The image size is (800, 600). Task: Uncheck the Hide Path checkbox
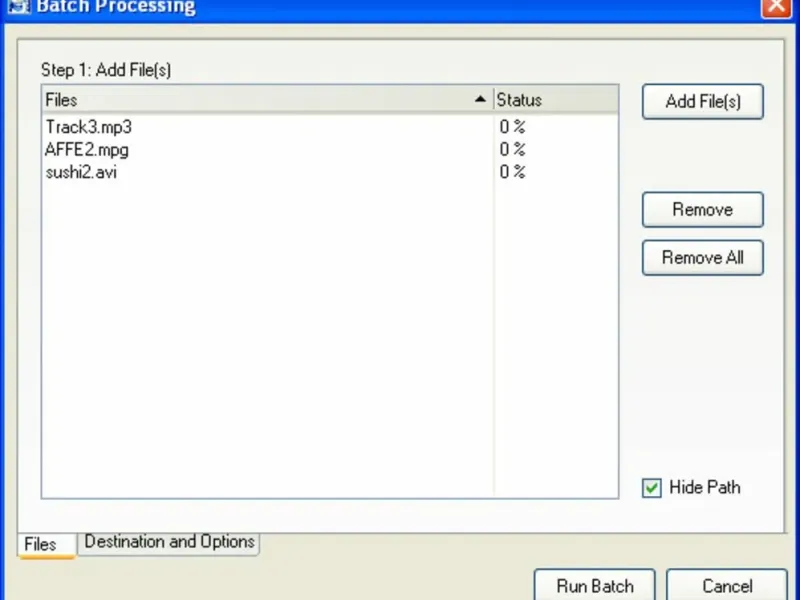(652, 488)
